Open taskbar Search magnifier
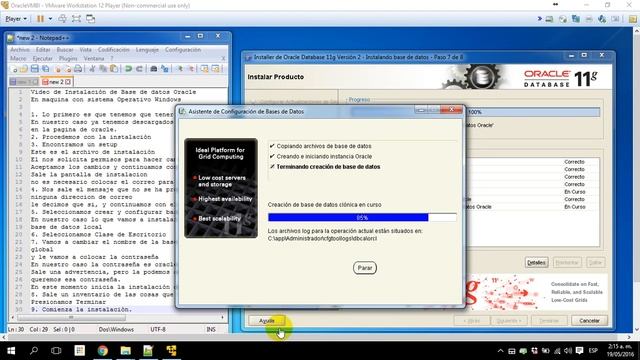The image size is (640, 360). click(34, 351)
